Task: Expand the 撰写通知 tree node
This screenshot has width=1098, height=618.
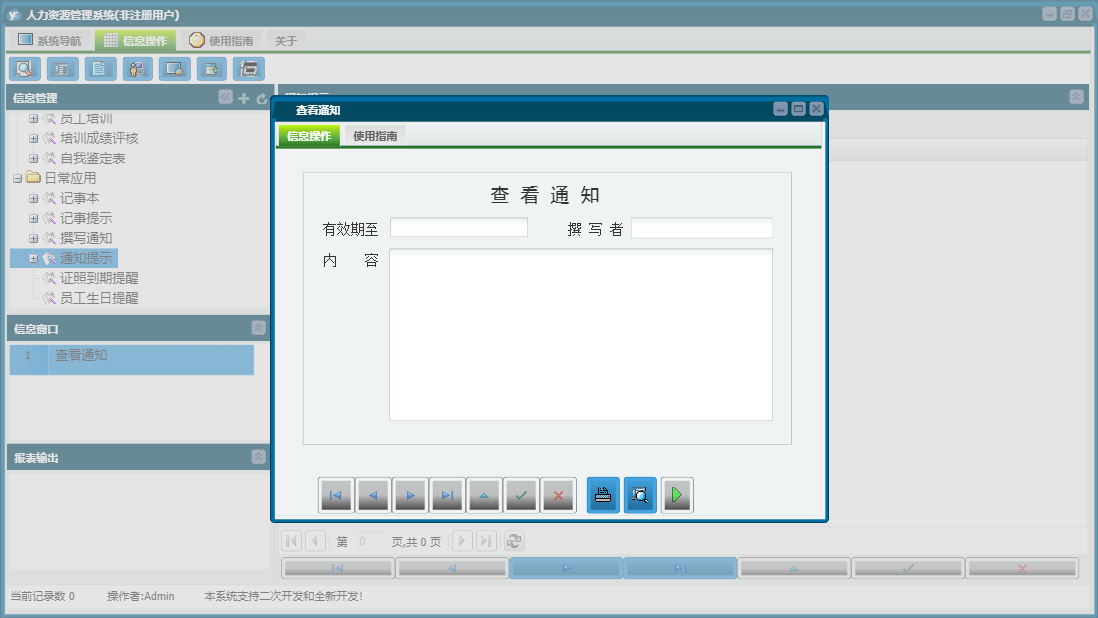Action: point(33,239)
